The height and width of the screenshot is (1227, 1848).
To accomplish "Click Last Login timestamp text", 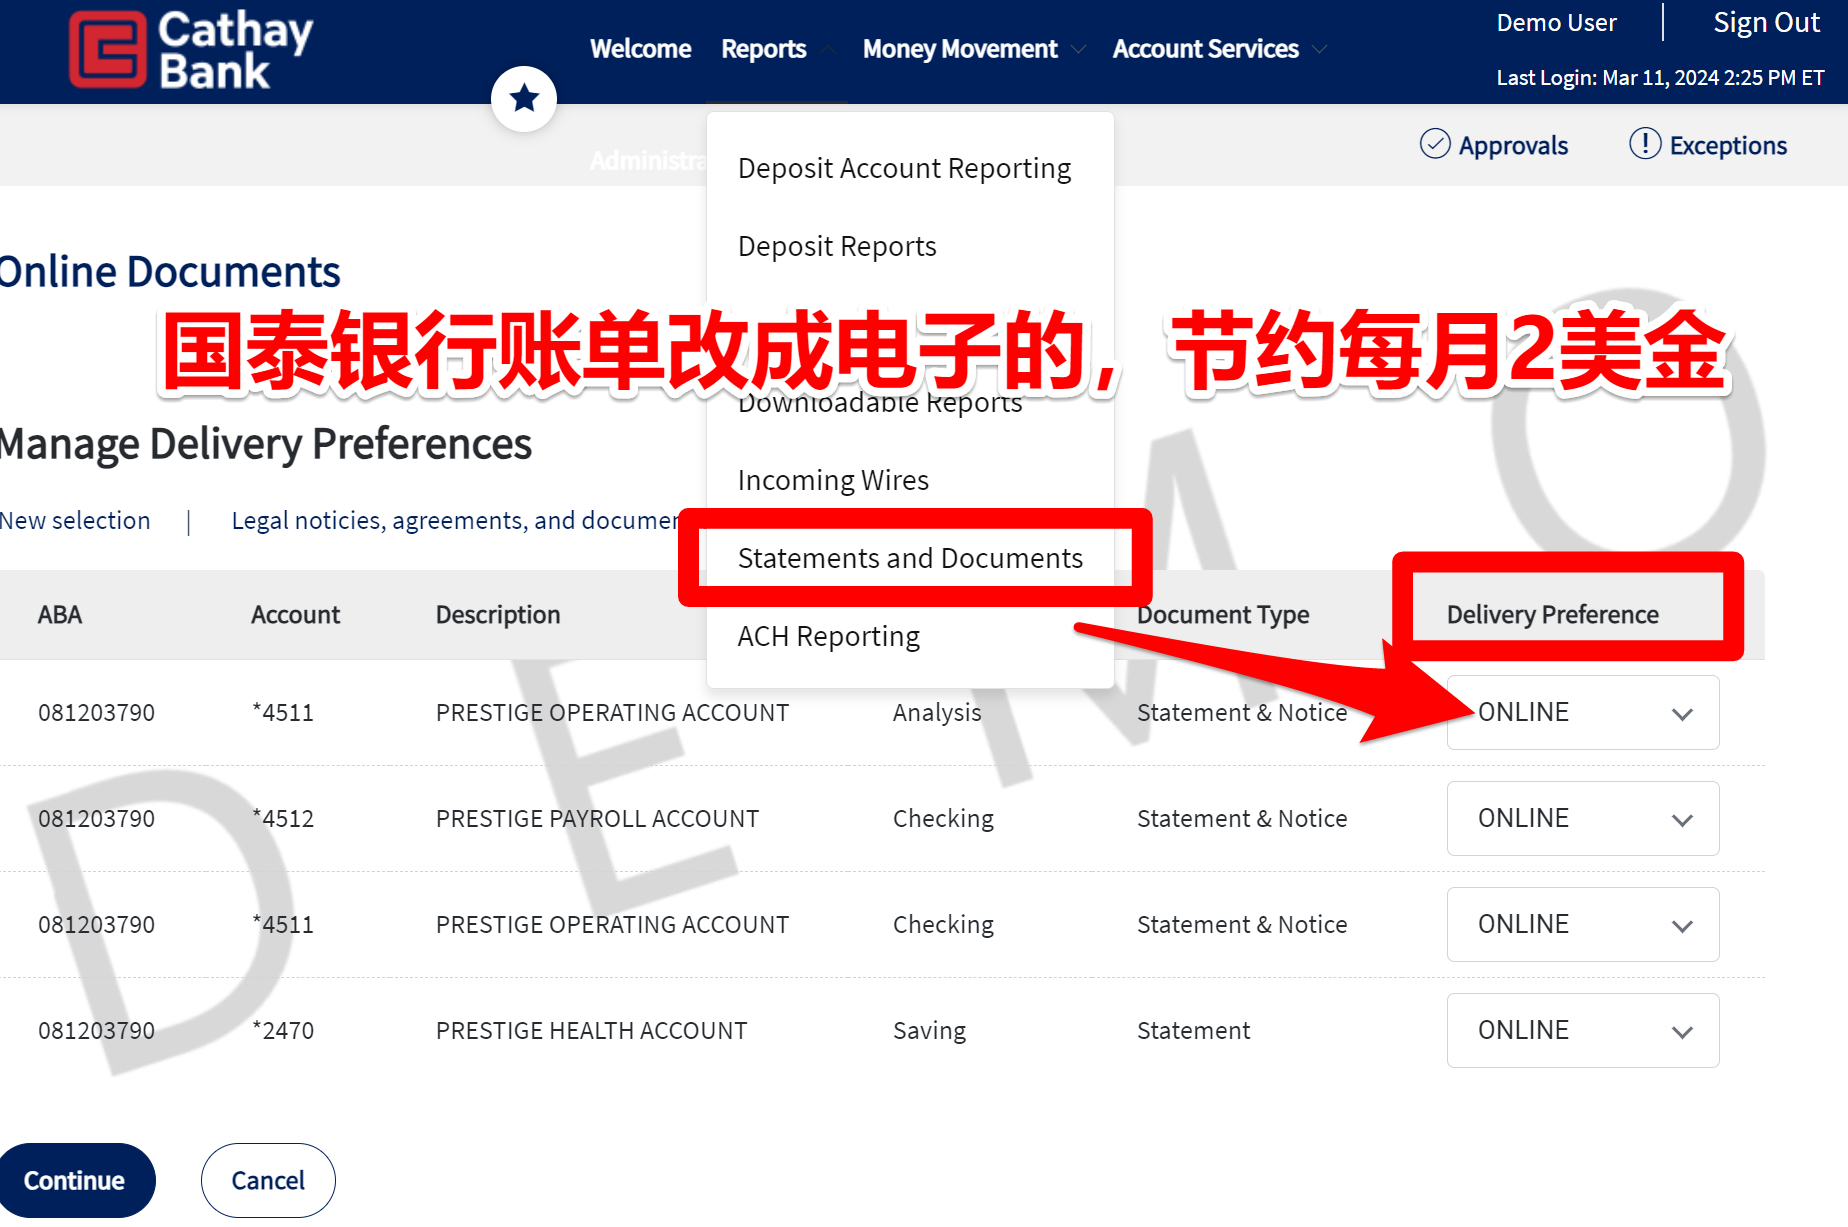I will [x=1660, y=77].
